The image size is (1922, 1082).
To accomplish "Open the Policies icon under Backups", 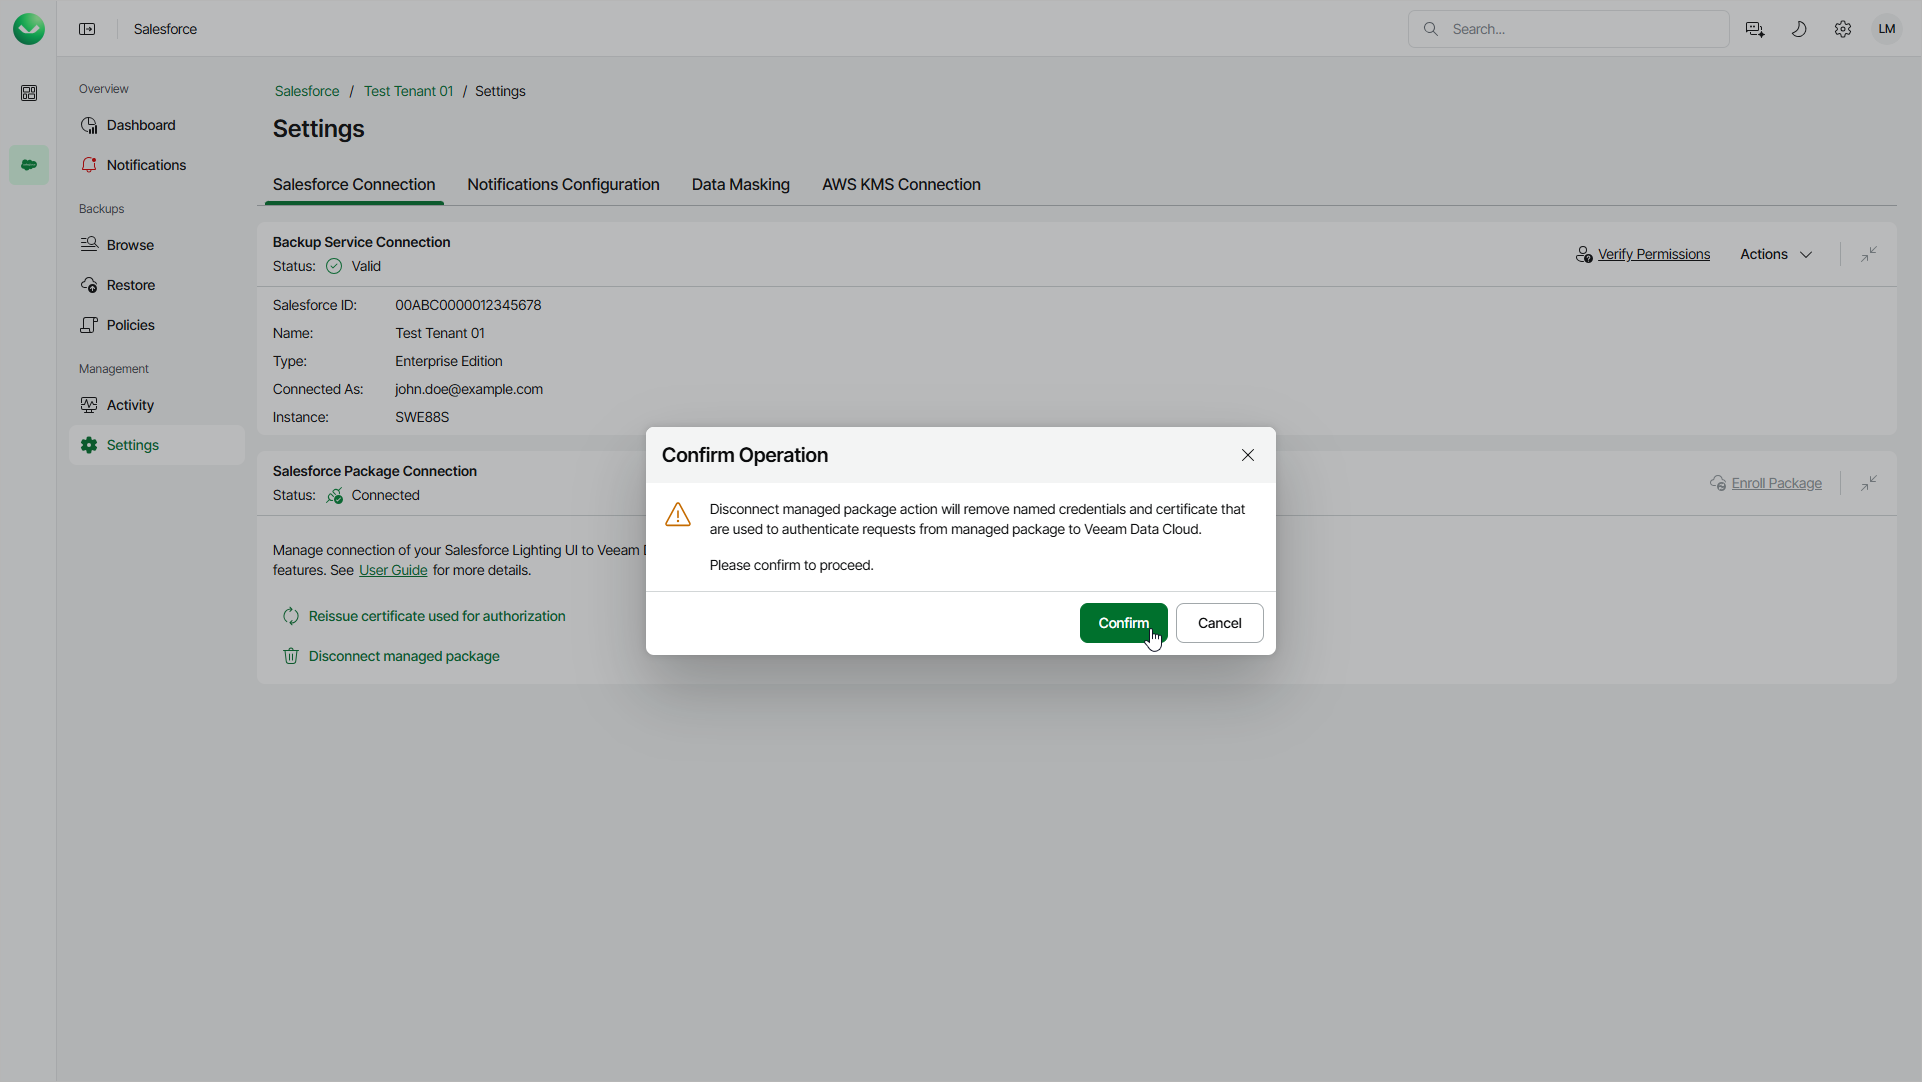I will pyautogui.click(x=89, y=325).
